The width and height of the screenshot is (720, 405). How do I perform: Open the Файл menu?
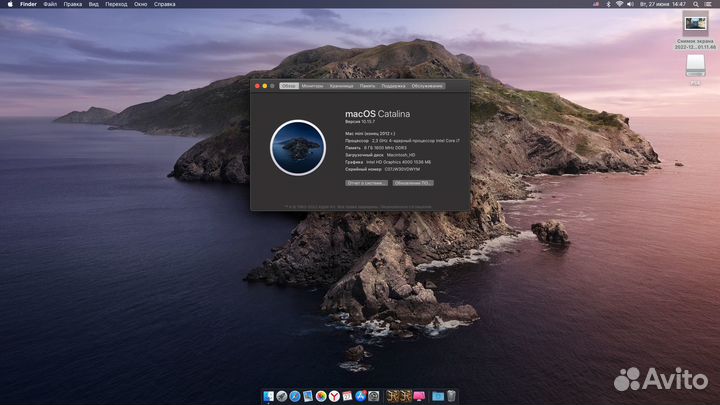50,4
